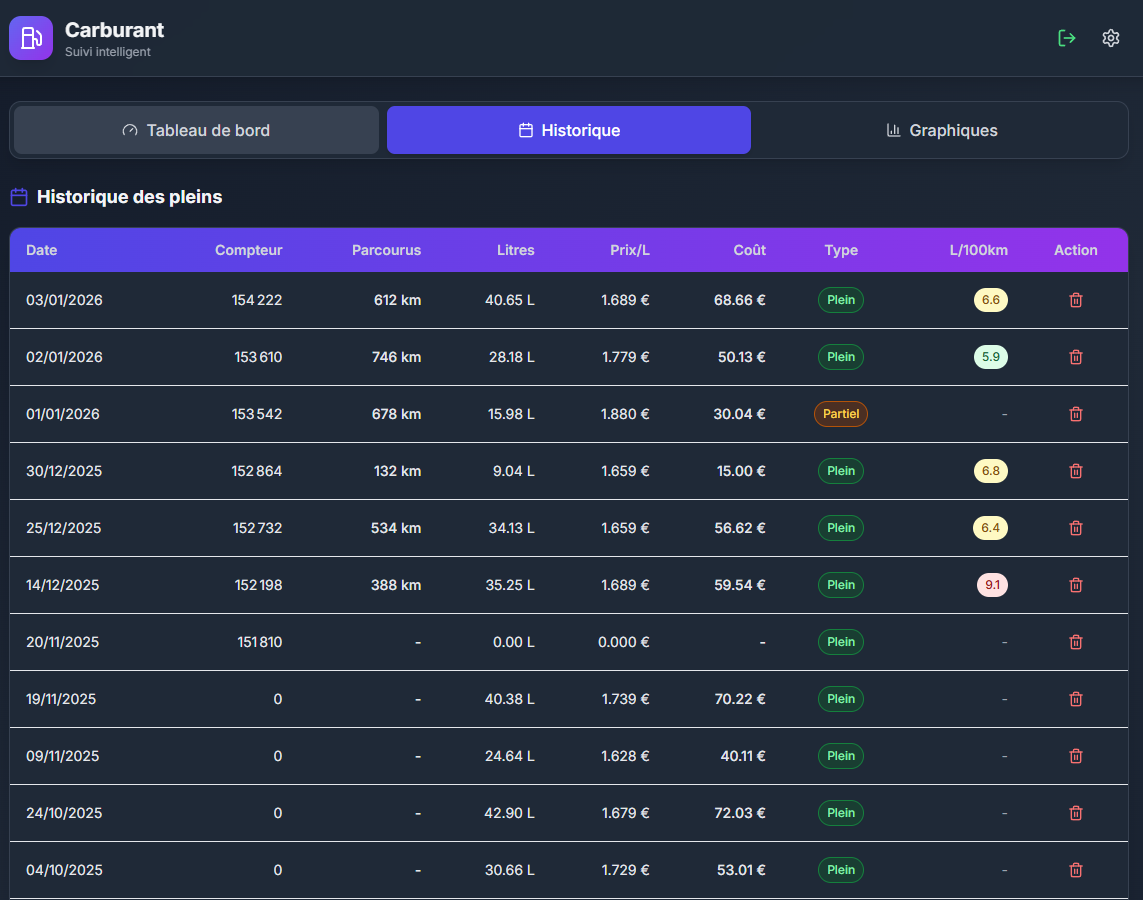Delete the 03/01/2026 fill-up entry
Viewport: 1143px width, 900px height.
point(1076,300)
